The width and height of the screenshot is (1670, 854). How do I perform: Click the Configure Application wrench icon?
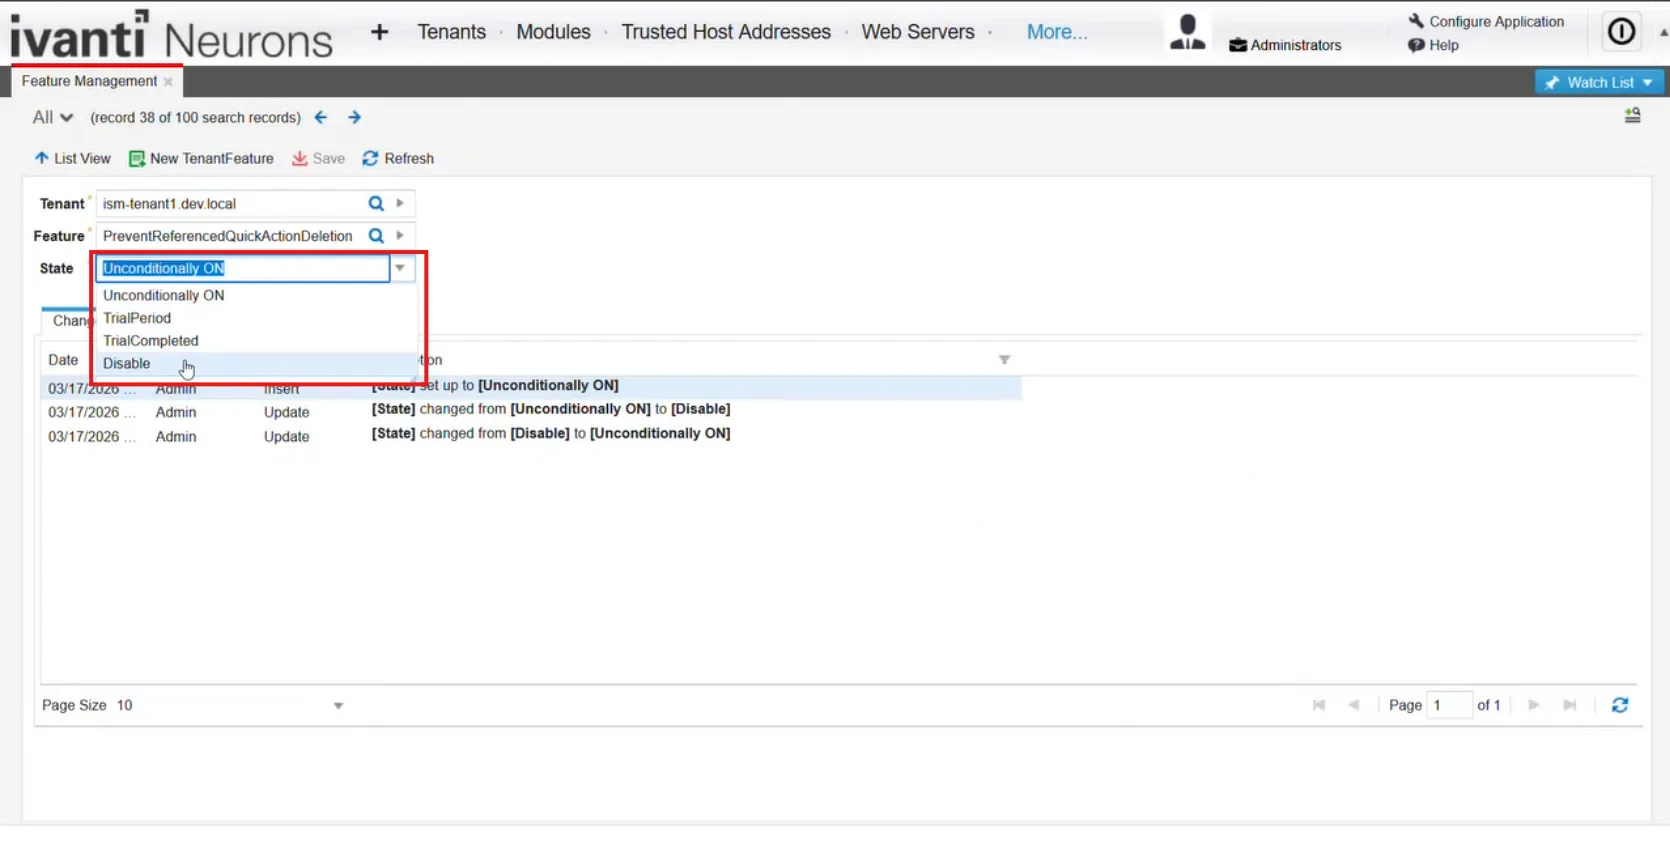[1416, 21]
